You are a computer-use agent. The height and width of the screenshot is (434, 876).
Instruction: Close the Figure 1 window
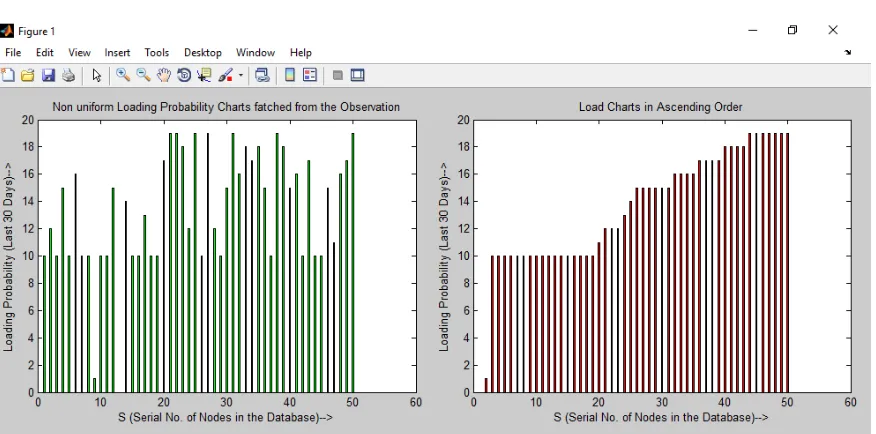tap(833, 30)
